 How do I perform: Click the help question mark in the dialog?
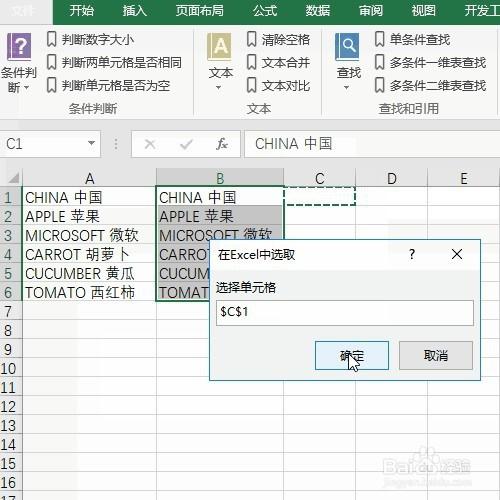coord(412,254)
